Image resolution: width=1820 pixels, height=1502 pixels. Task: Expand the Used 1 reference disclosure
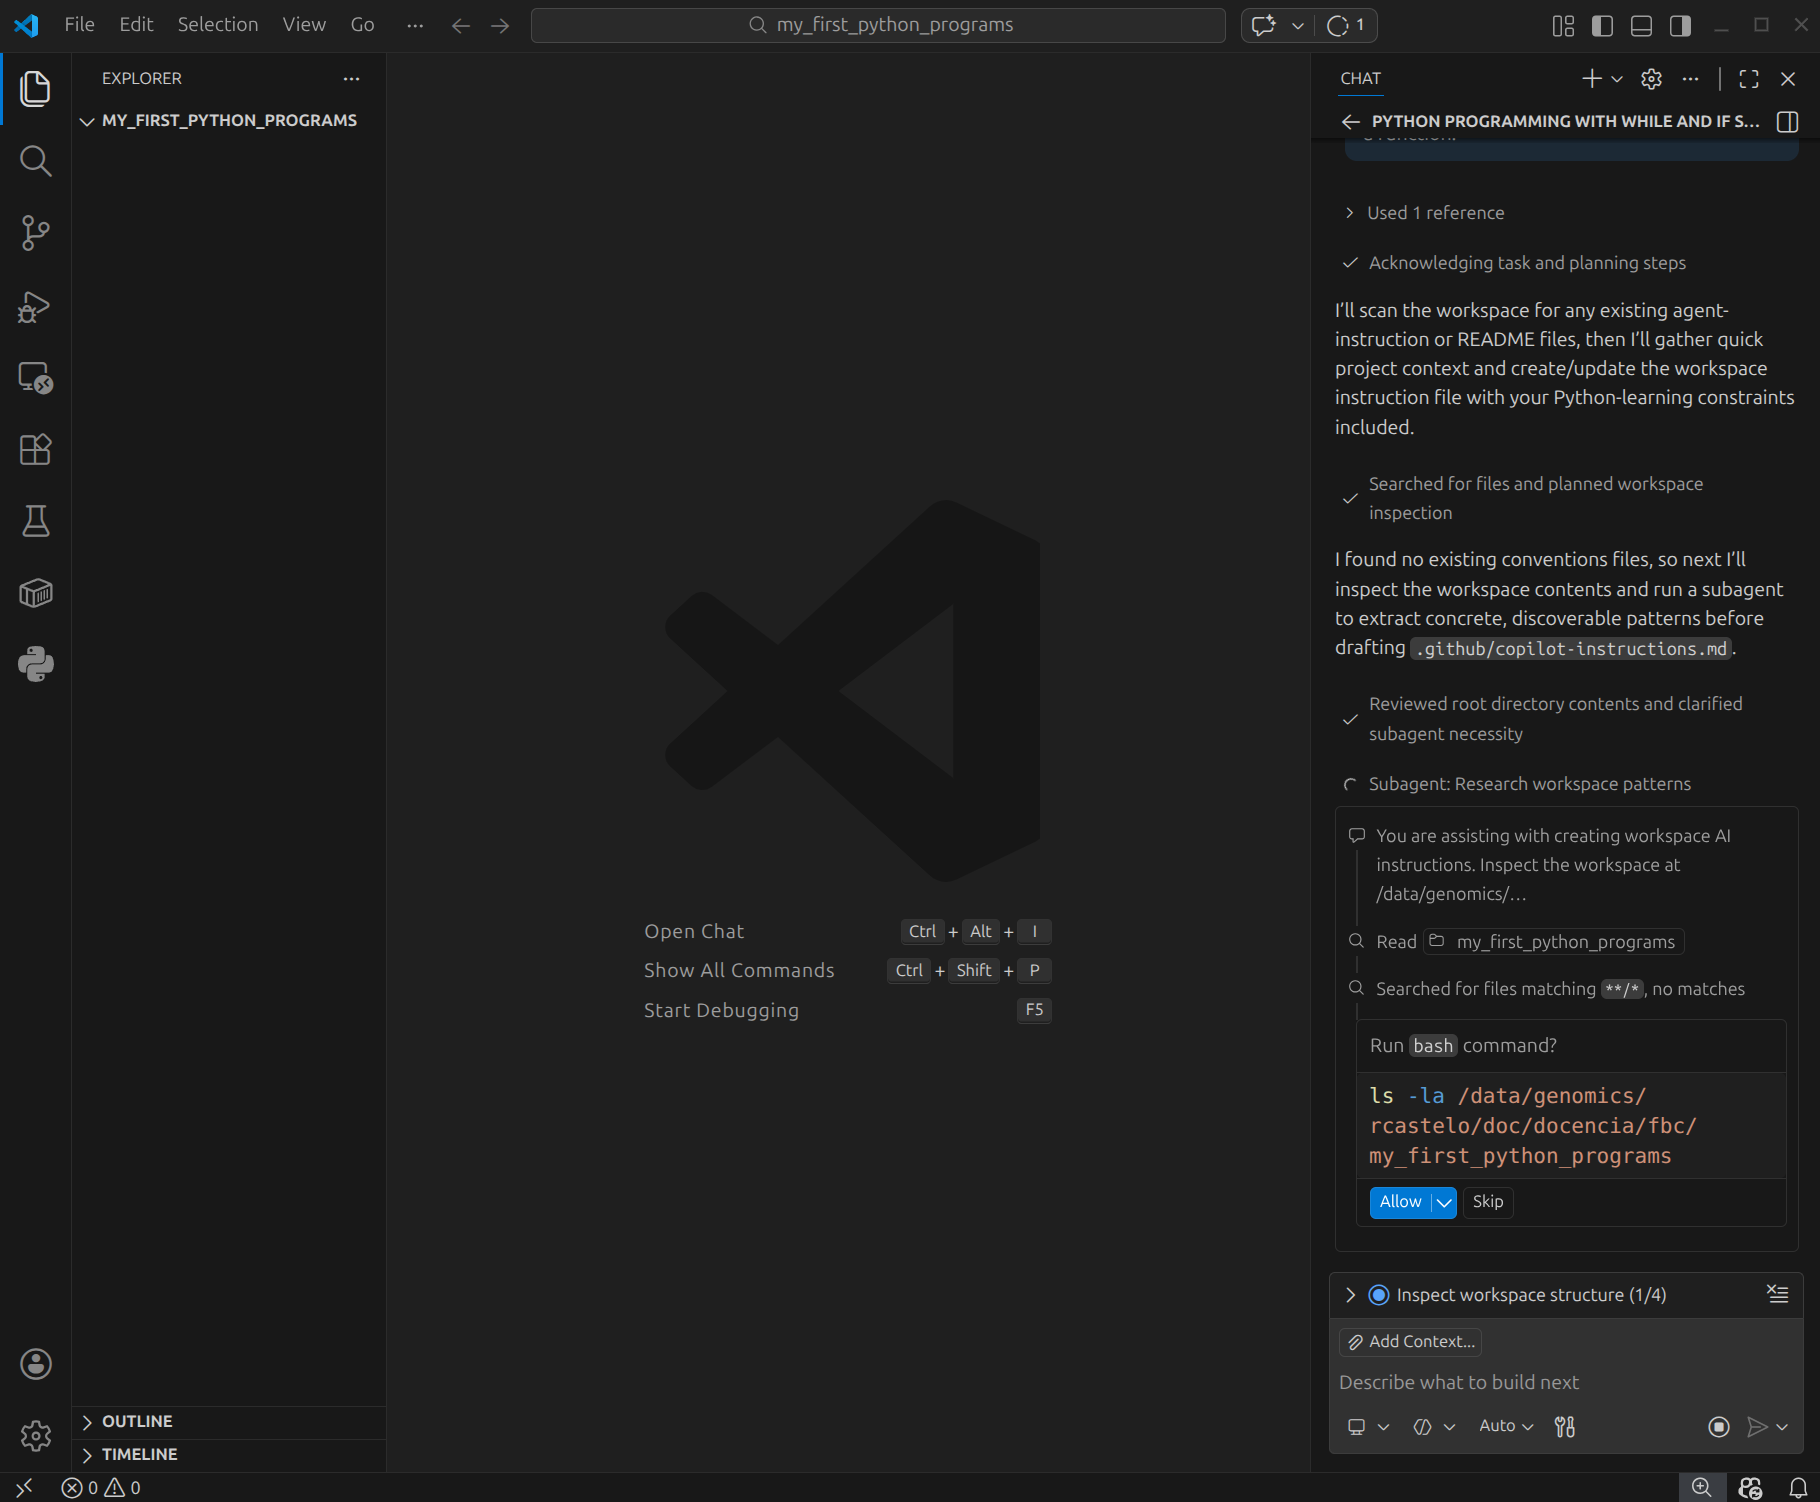coord(1434,213)
